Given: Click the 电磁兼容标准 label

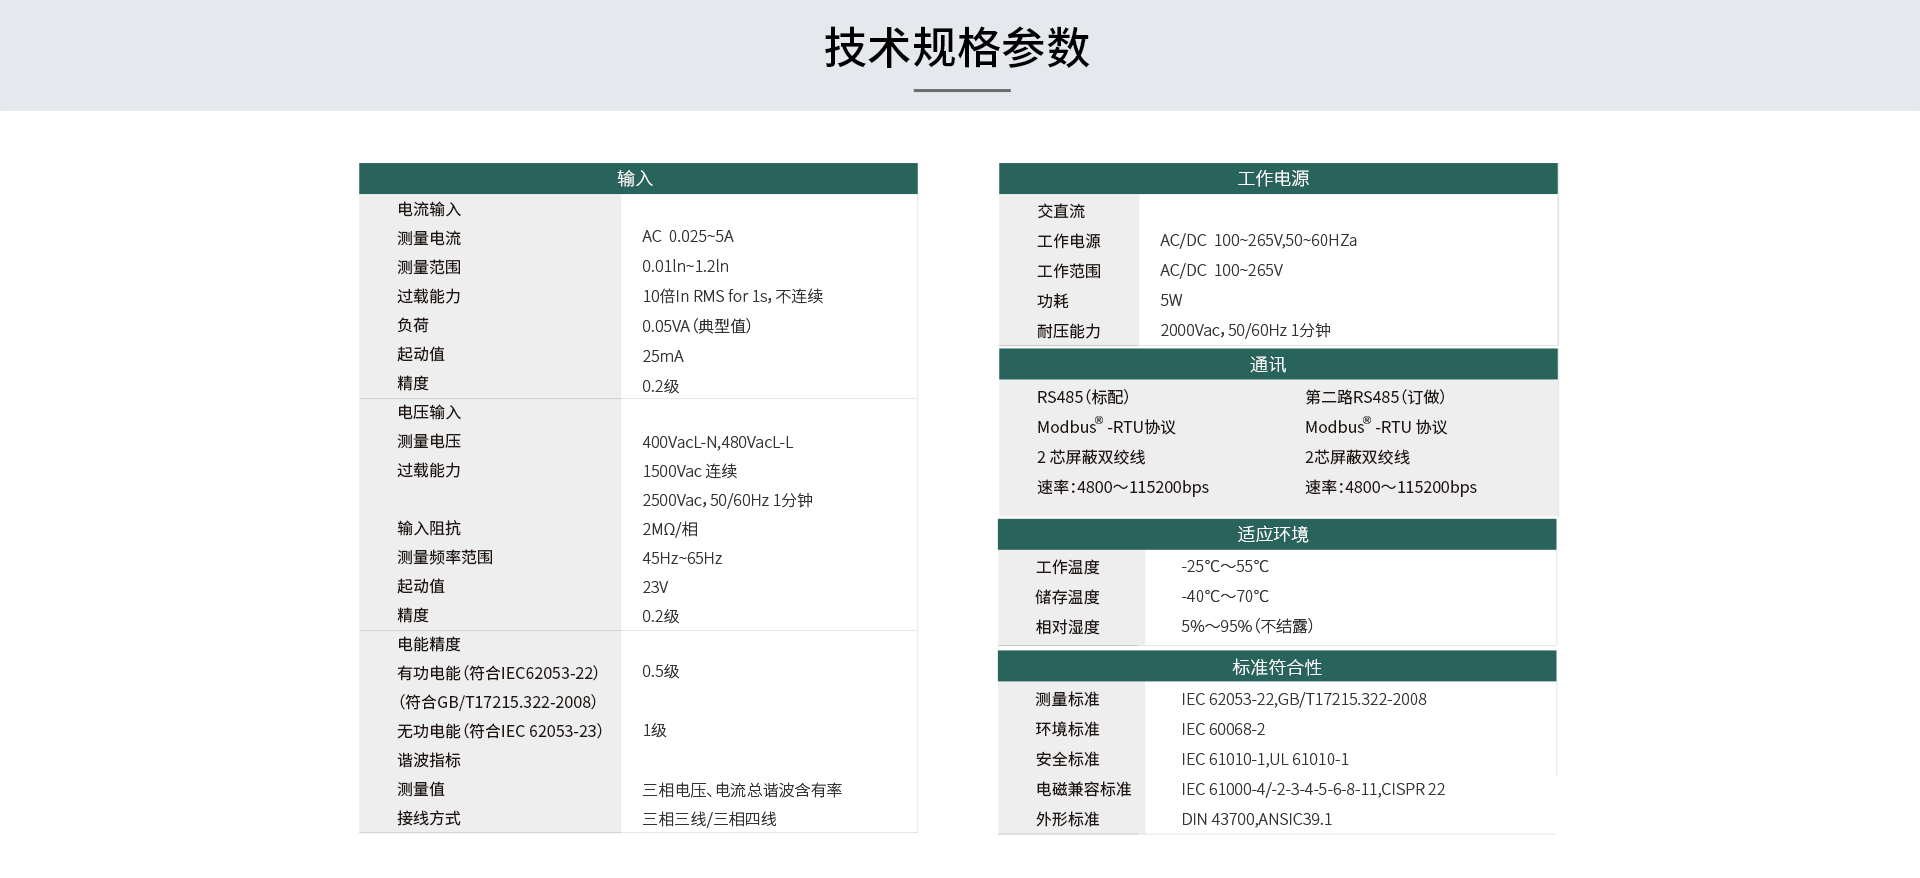Looking at the screenshot, I should pyautogui.click(x=1084, y=789).
